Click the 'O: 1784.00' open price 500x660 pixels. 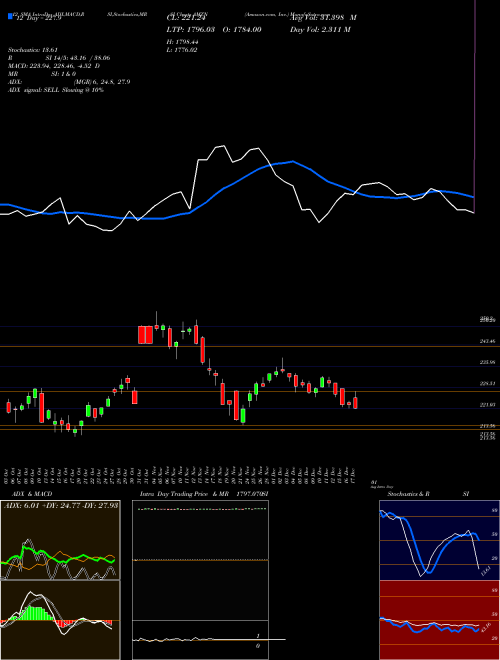click(243, 29)
